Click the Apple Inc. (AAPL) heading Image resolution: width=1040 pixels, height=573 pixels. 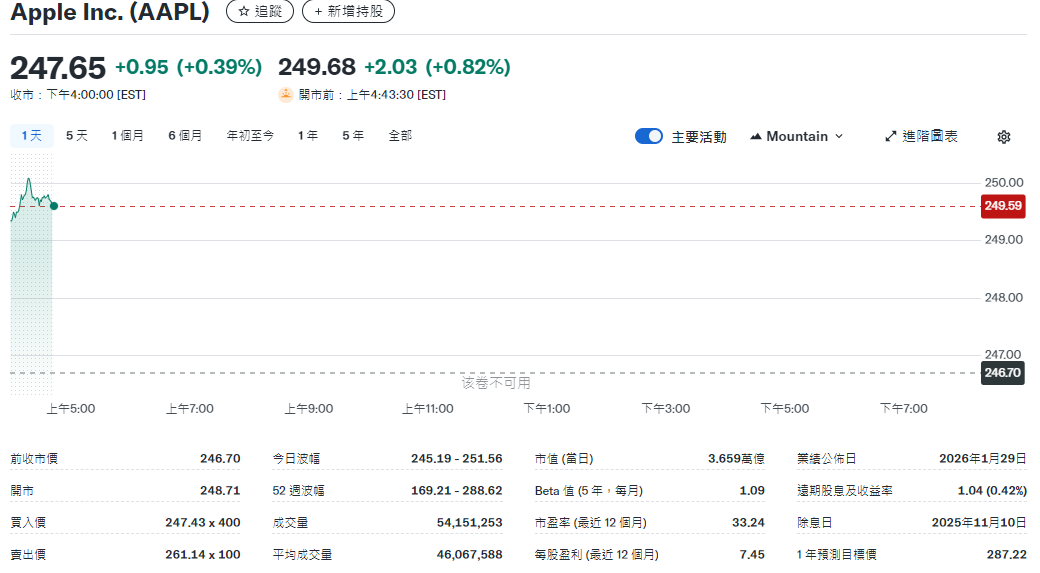[x=110, y=11]
